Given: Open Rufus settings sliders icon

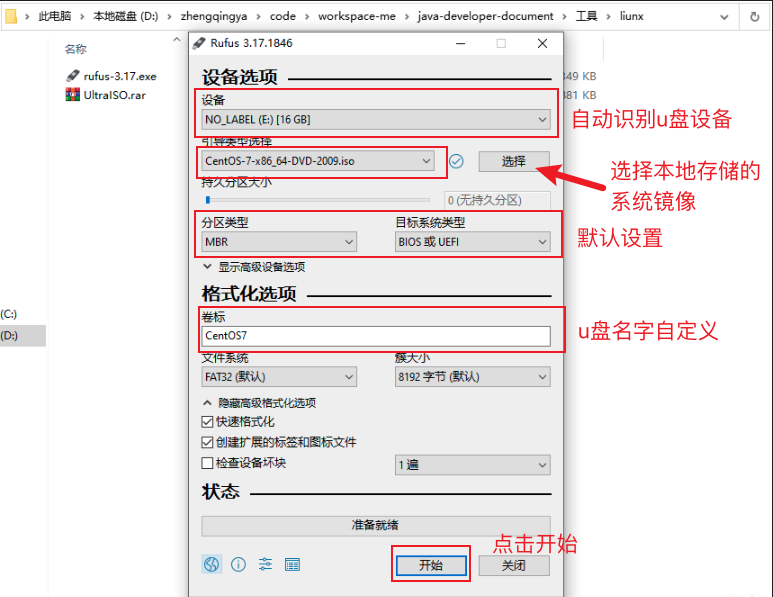Looking at the screenshot, I should [x=265, y=564].
